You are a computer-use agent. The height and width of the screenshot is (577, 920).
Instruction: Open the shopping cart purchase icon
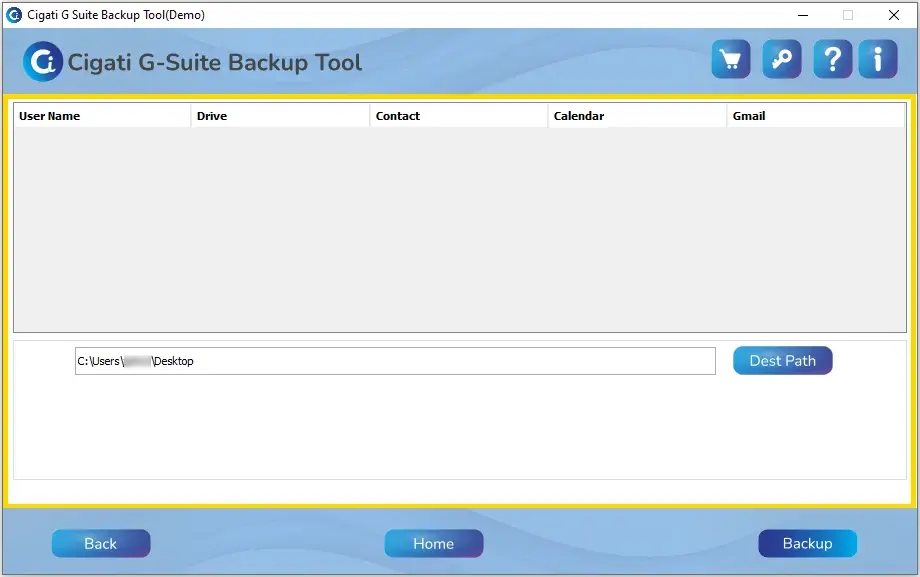[730, 59]
